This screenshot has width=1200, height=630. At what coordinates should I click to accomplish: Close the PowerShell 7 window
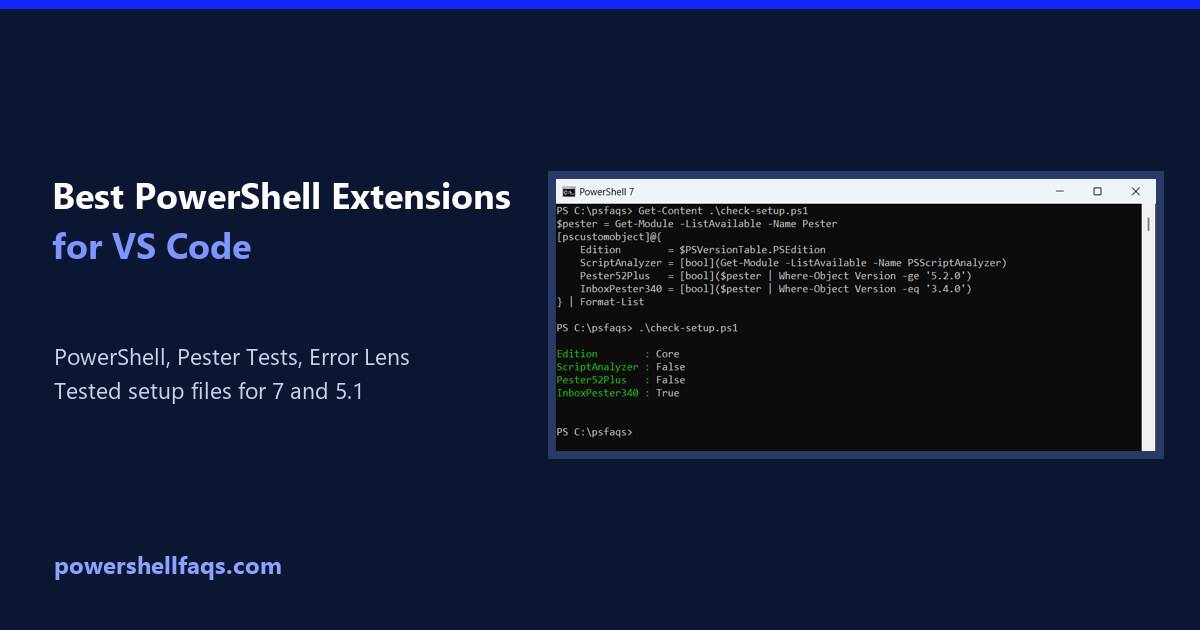[1136, 191]
